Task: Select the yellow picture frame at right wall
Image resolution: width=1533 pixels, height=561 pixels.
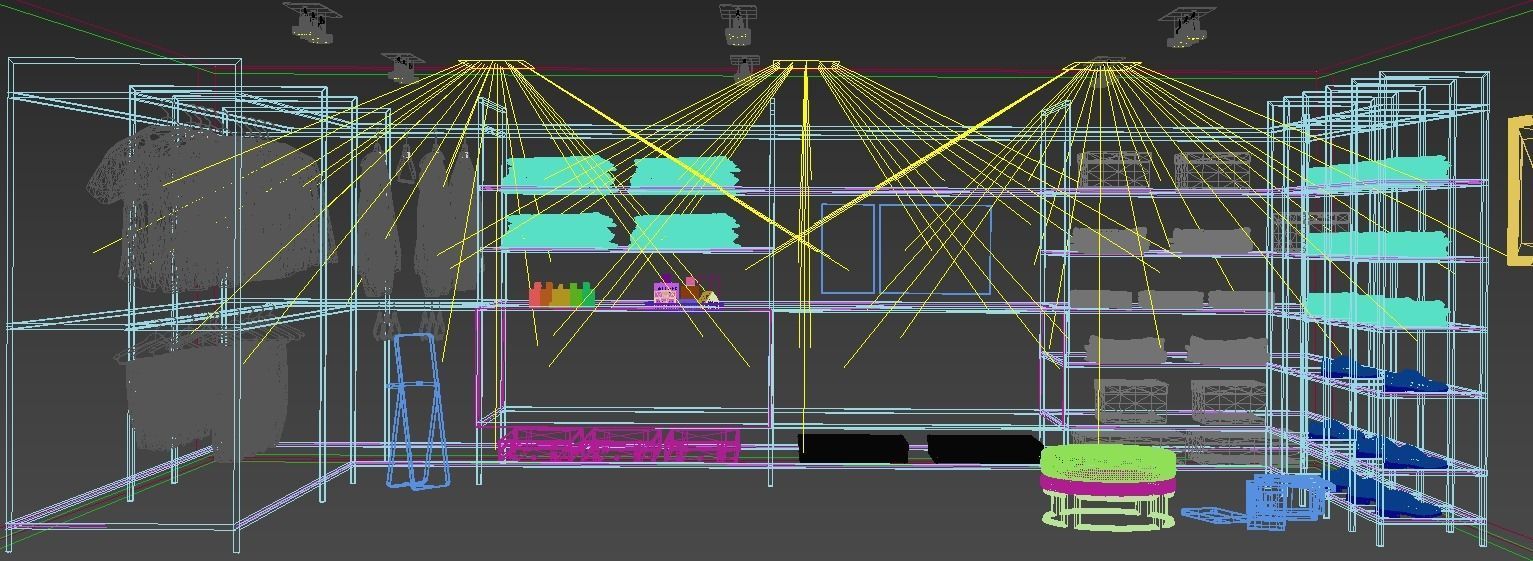Action: 1520,190
